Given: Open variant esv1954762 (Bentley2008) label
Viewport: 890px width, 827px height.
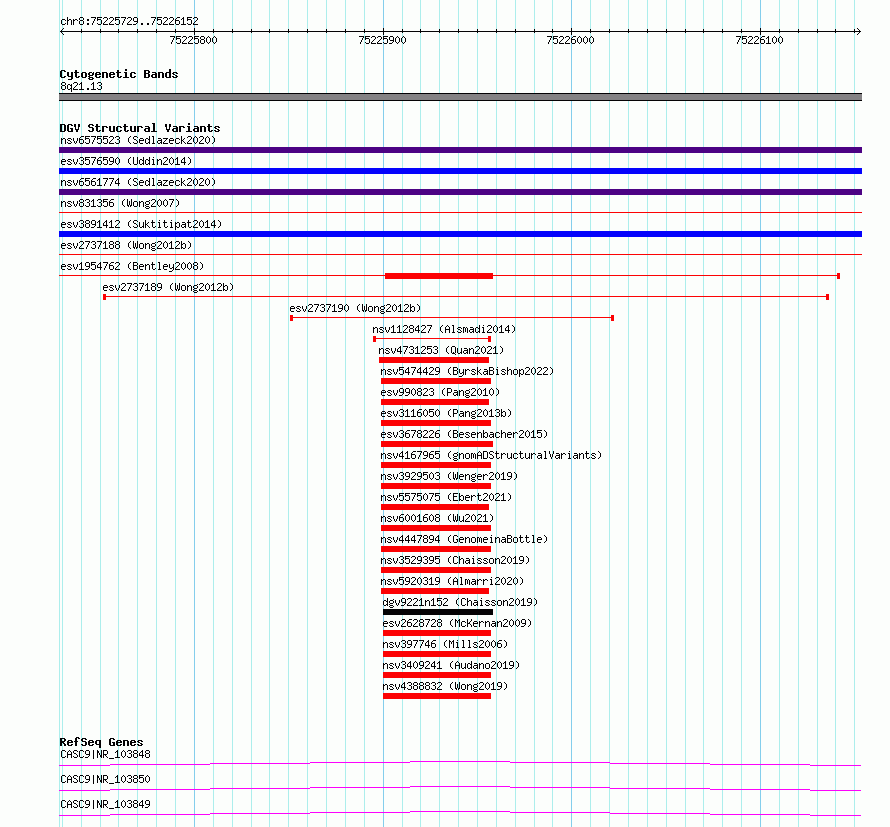Looking at the screenshot, I should pyautogui.click(x=132, y=266).
